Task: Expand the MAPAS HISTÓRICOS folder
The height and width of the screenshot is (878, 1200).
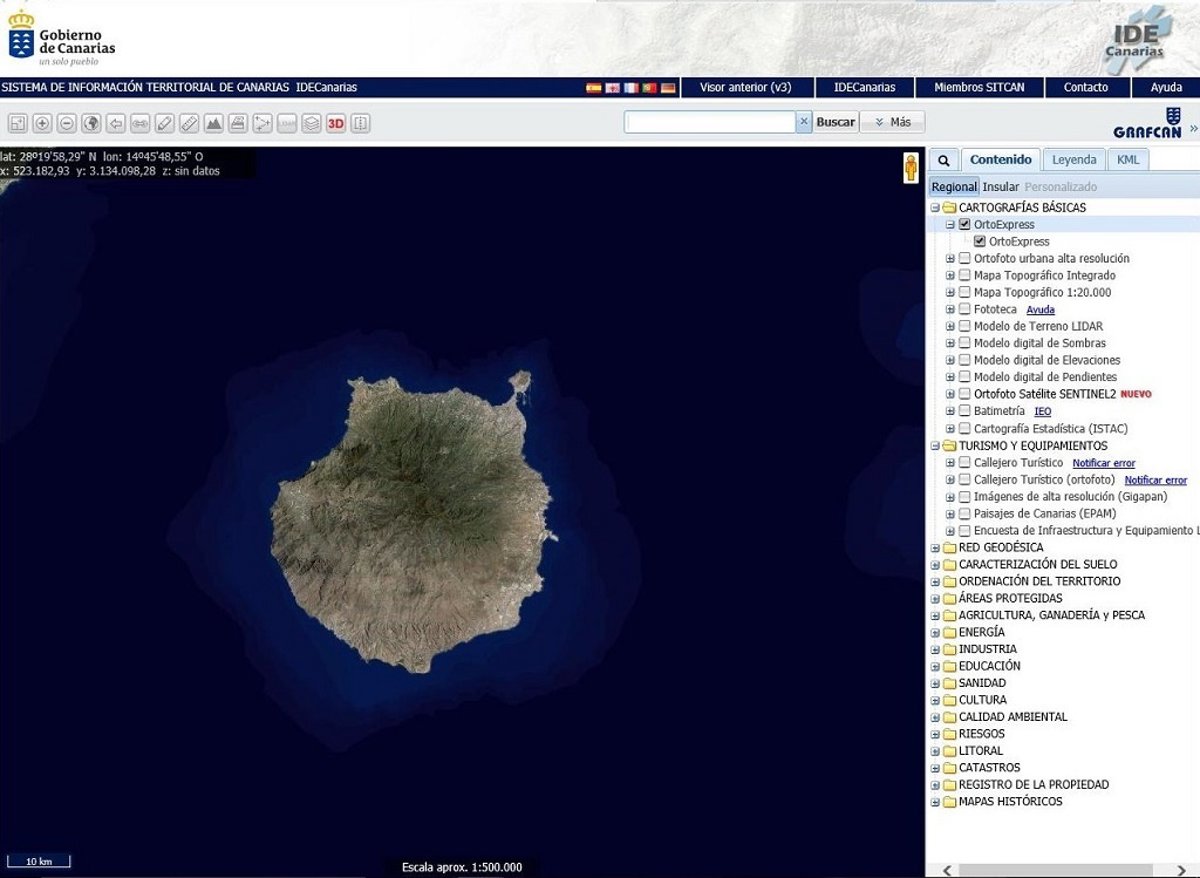Action: (x=936, y=803)
